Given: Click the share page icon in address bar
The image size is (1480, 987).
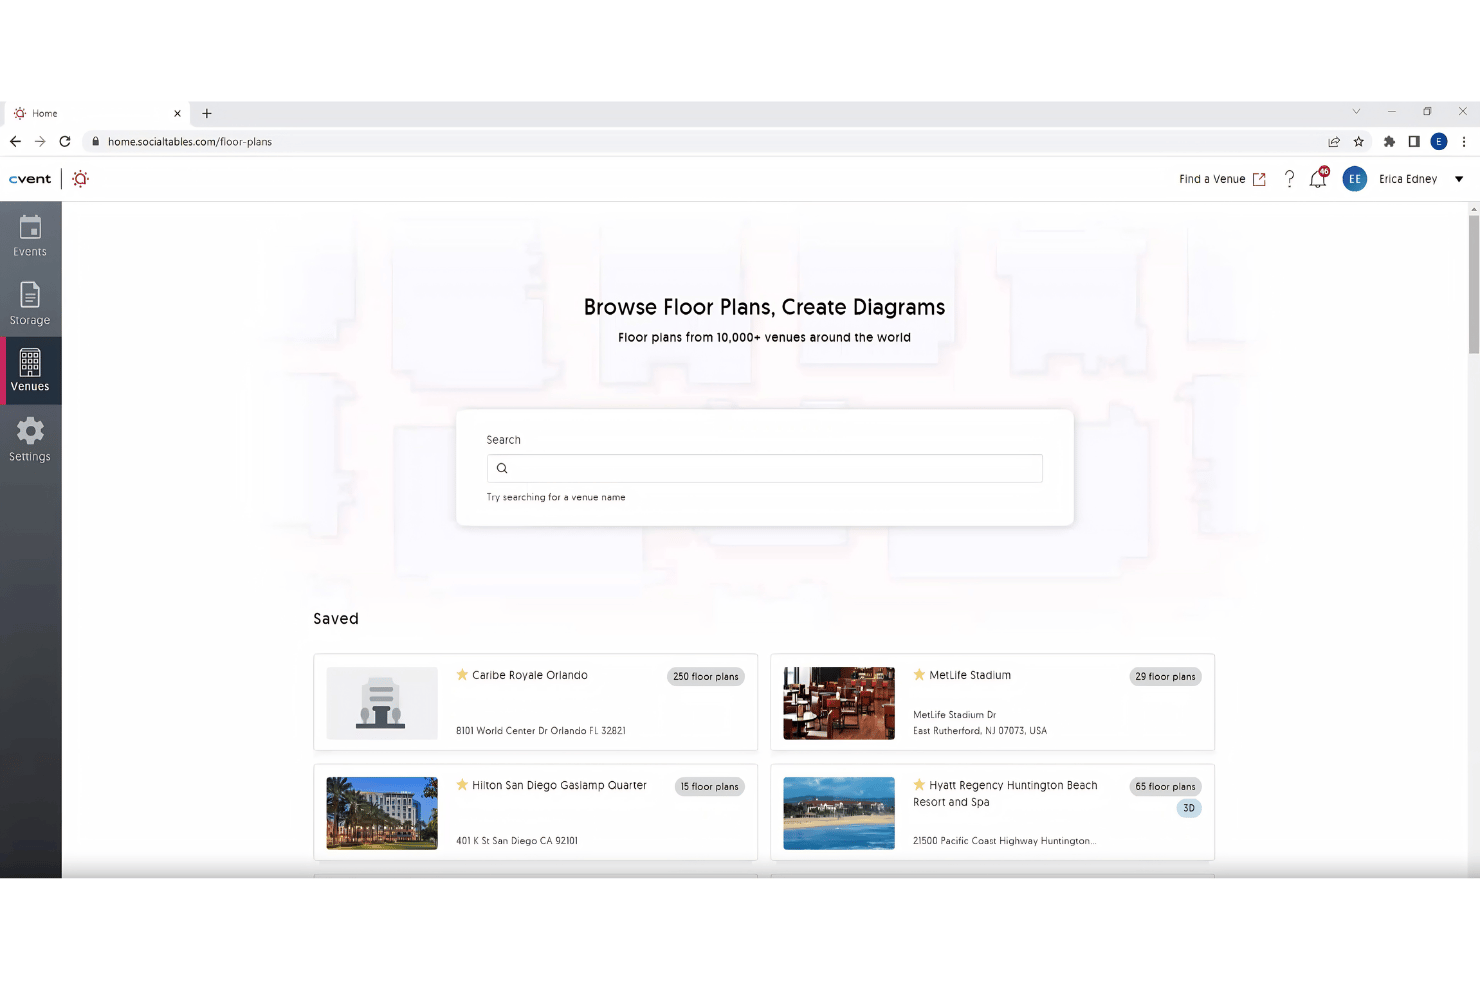Looking at the screenshot, I should click(x=1334, y=141).
